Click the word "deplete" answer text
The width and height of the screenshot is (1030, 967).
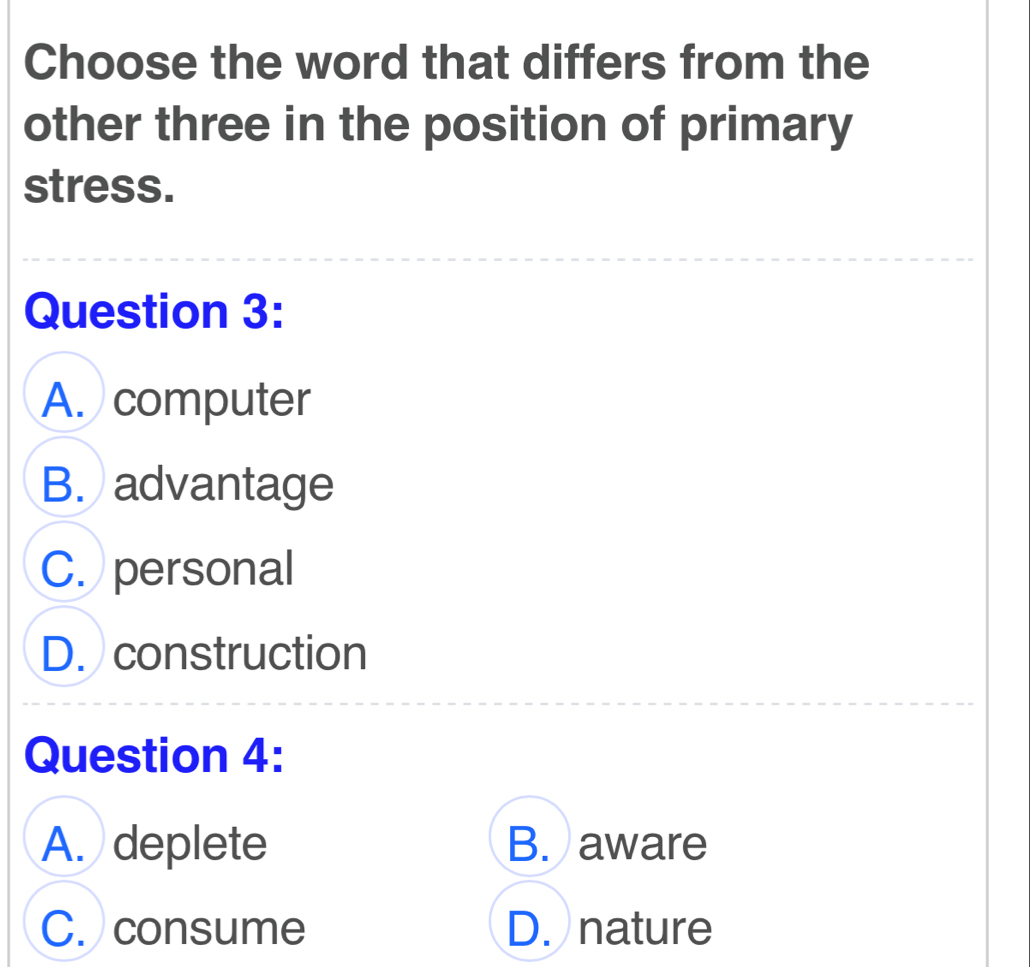(198, 845)
